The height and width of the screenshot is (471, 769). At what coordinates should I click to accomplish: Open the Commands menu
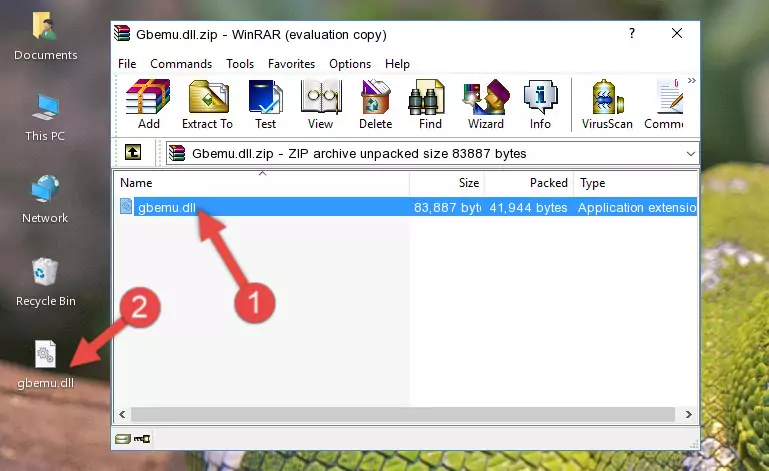(x=181, y=64)
